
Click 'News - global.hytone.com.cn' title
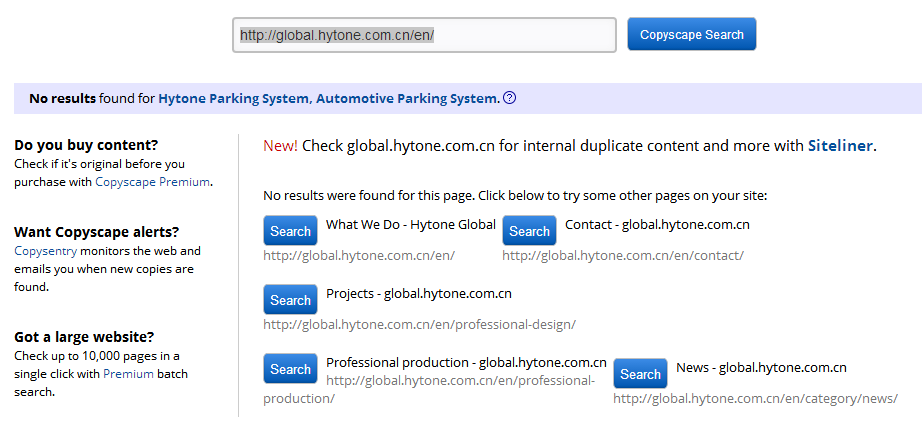coord(761,368)
